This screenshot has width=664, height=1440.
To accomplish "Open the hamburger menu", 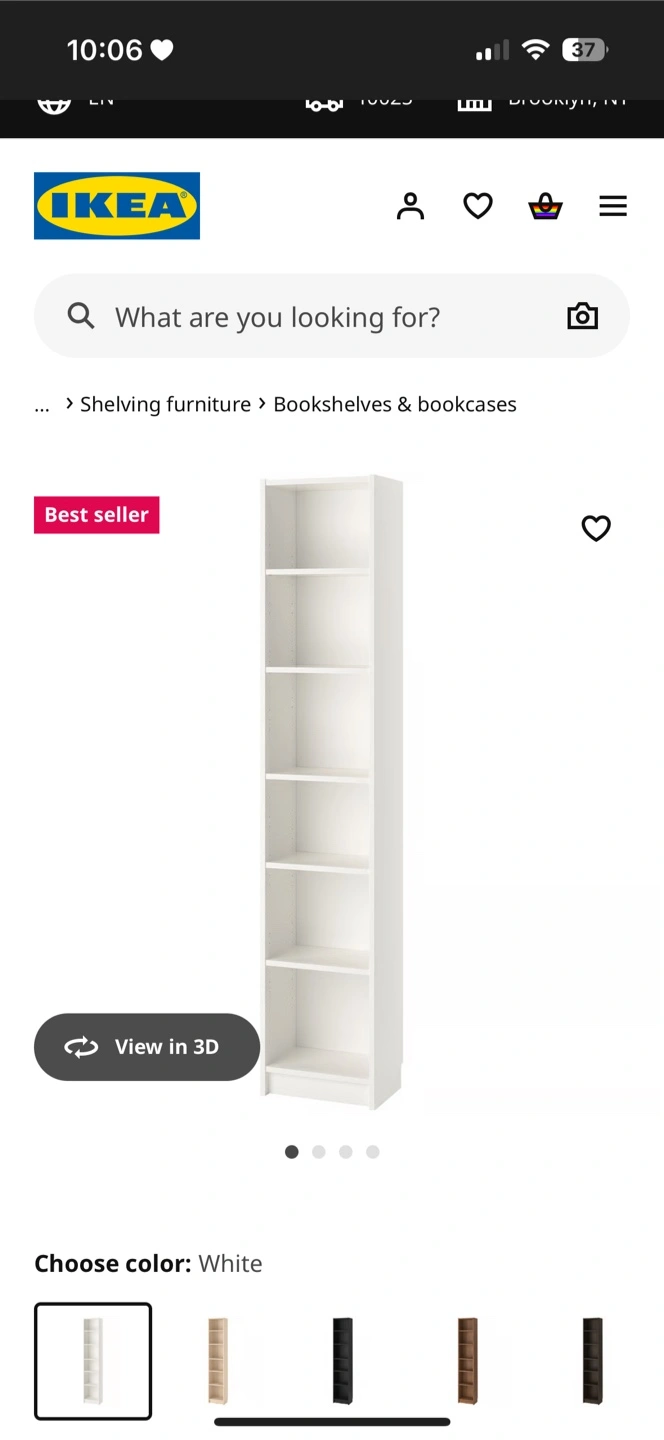I will (x=613, y=206).
